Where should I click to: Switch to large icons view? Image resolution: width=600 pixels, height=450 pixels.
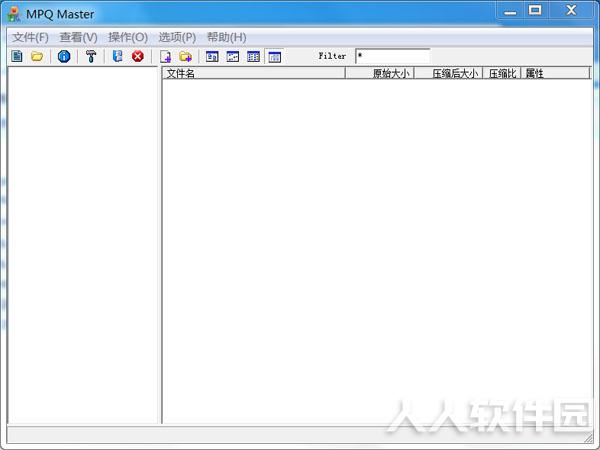pyautogui.click(x=212, y=57)
